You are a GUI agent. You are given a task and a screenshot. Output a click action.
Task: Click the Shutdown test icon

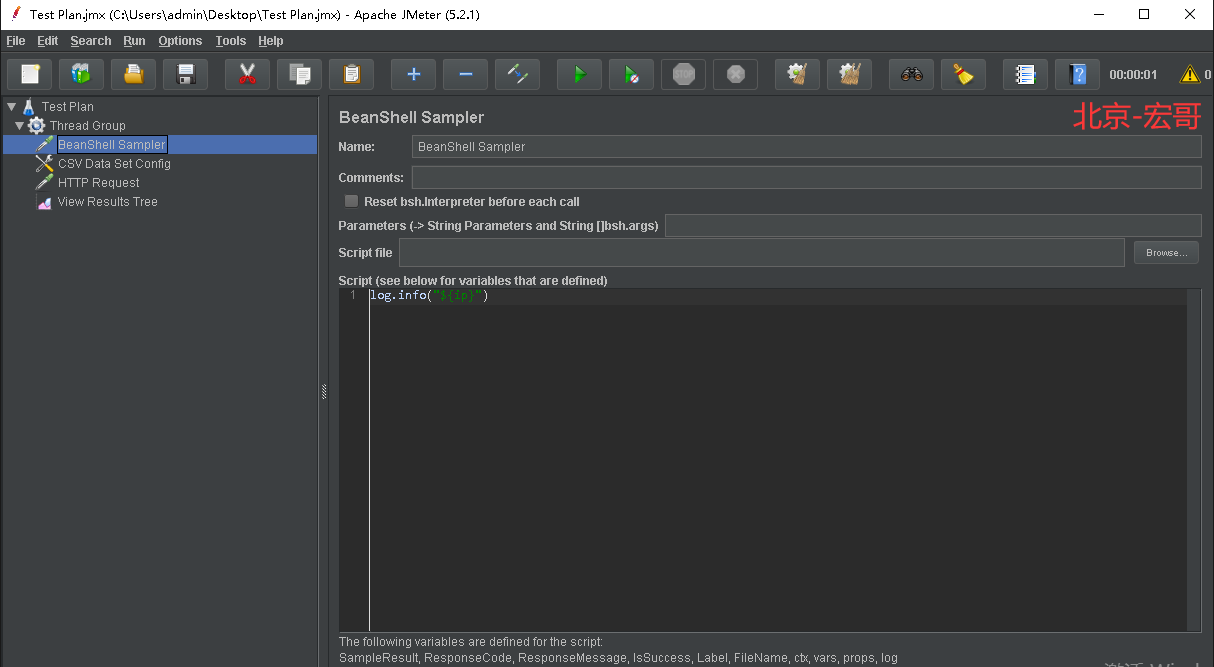click(735, 74)
